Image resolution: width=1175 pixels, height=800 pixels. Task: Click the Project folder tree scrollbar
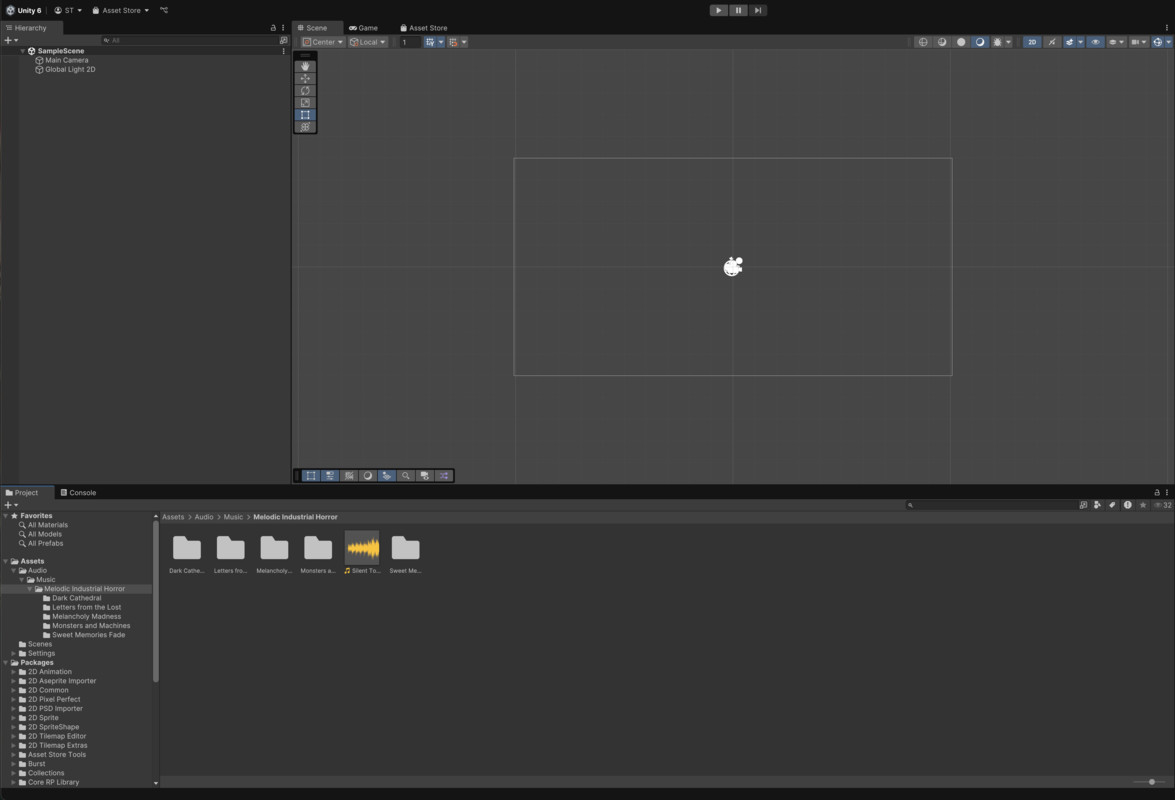pos(156,601)
